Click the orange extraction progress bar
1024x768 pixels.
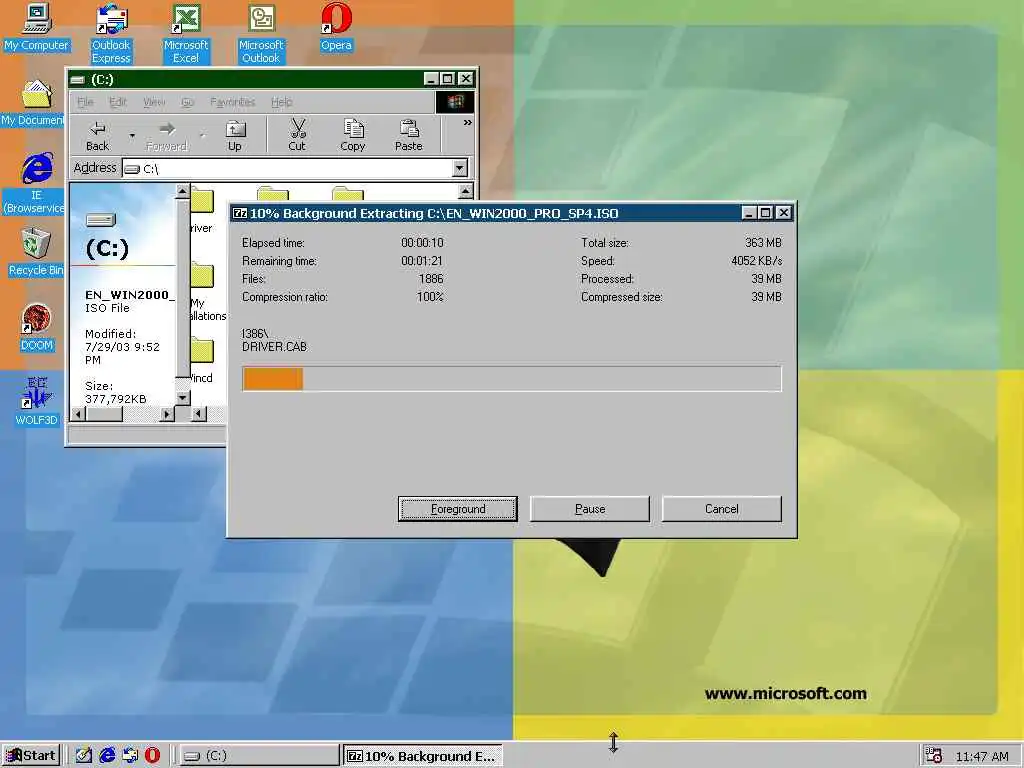point(272,379)
